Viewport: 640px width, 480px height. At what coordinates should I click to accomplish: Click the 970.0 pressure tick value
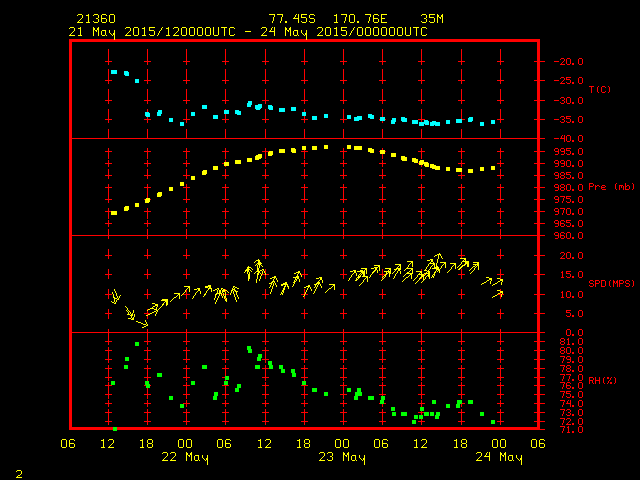[569, 212]
